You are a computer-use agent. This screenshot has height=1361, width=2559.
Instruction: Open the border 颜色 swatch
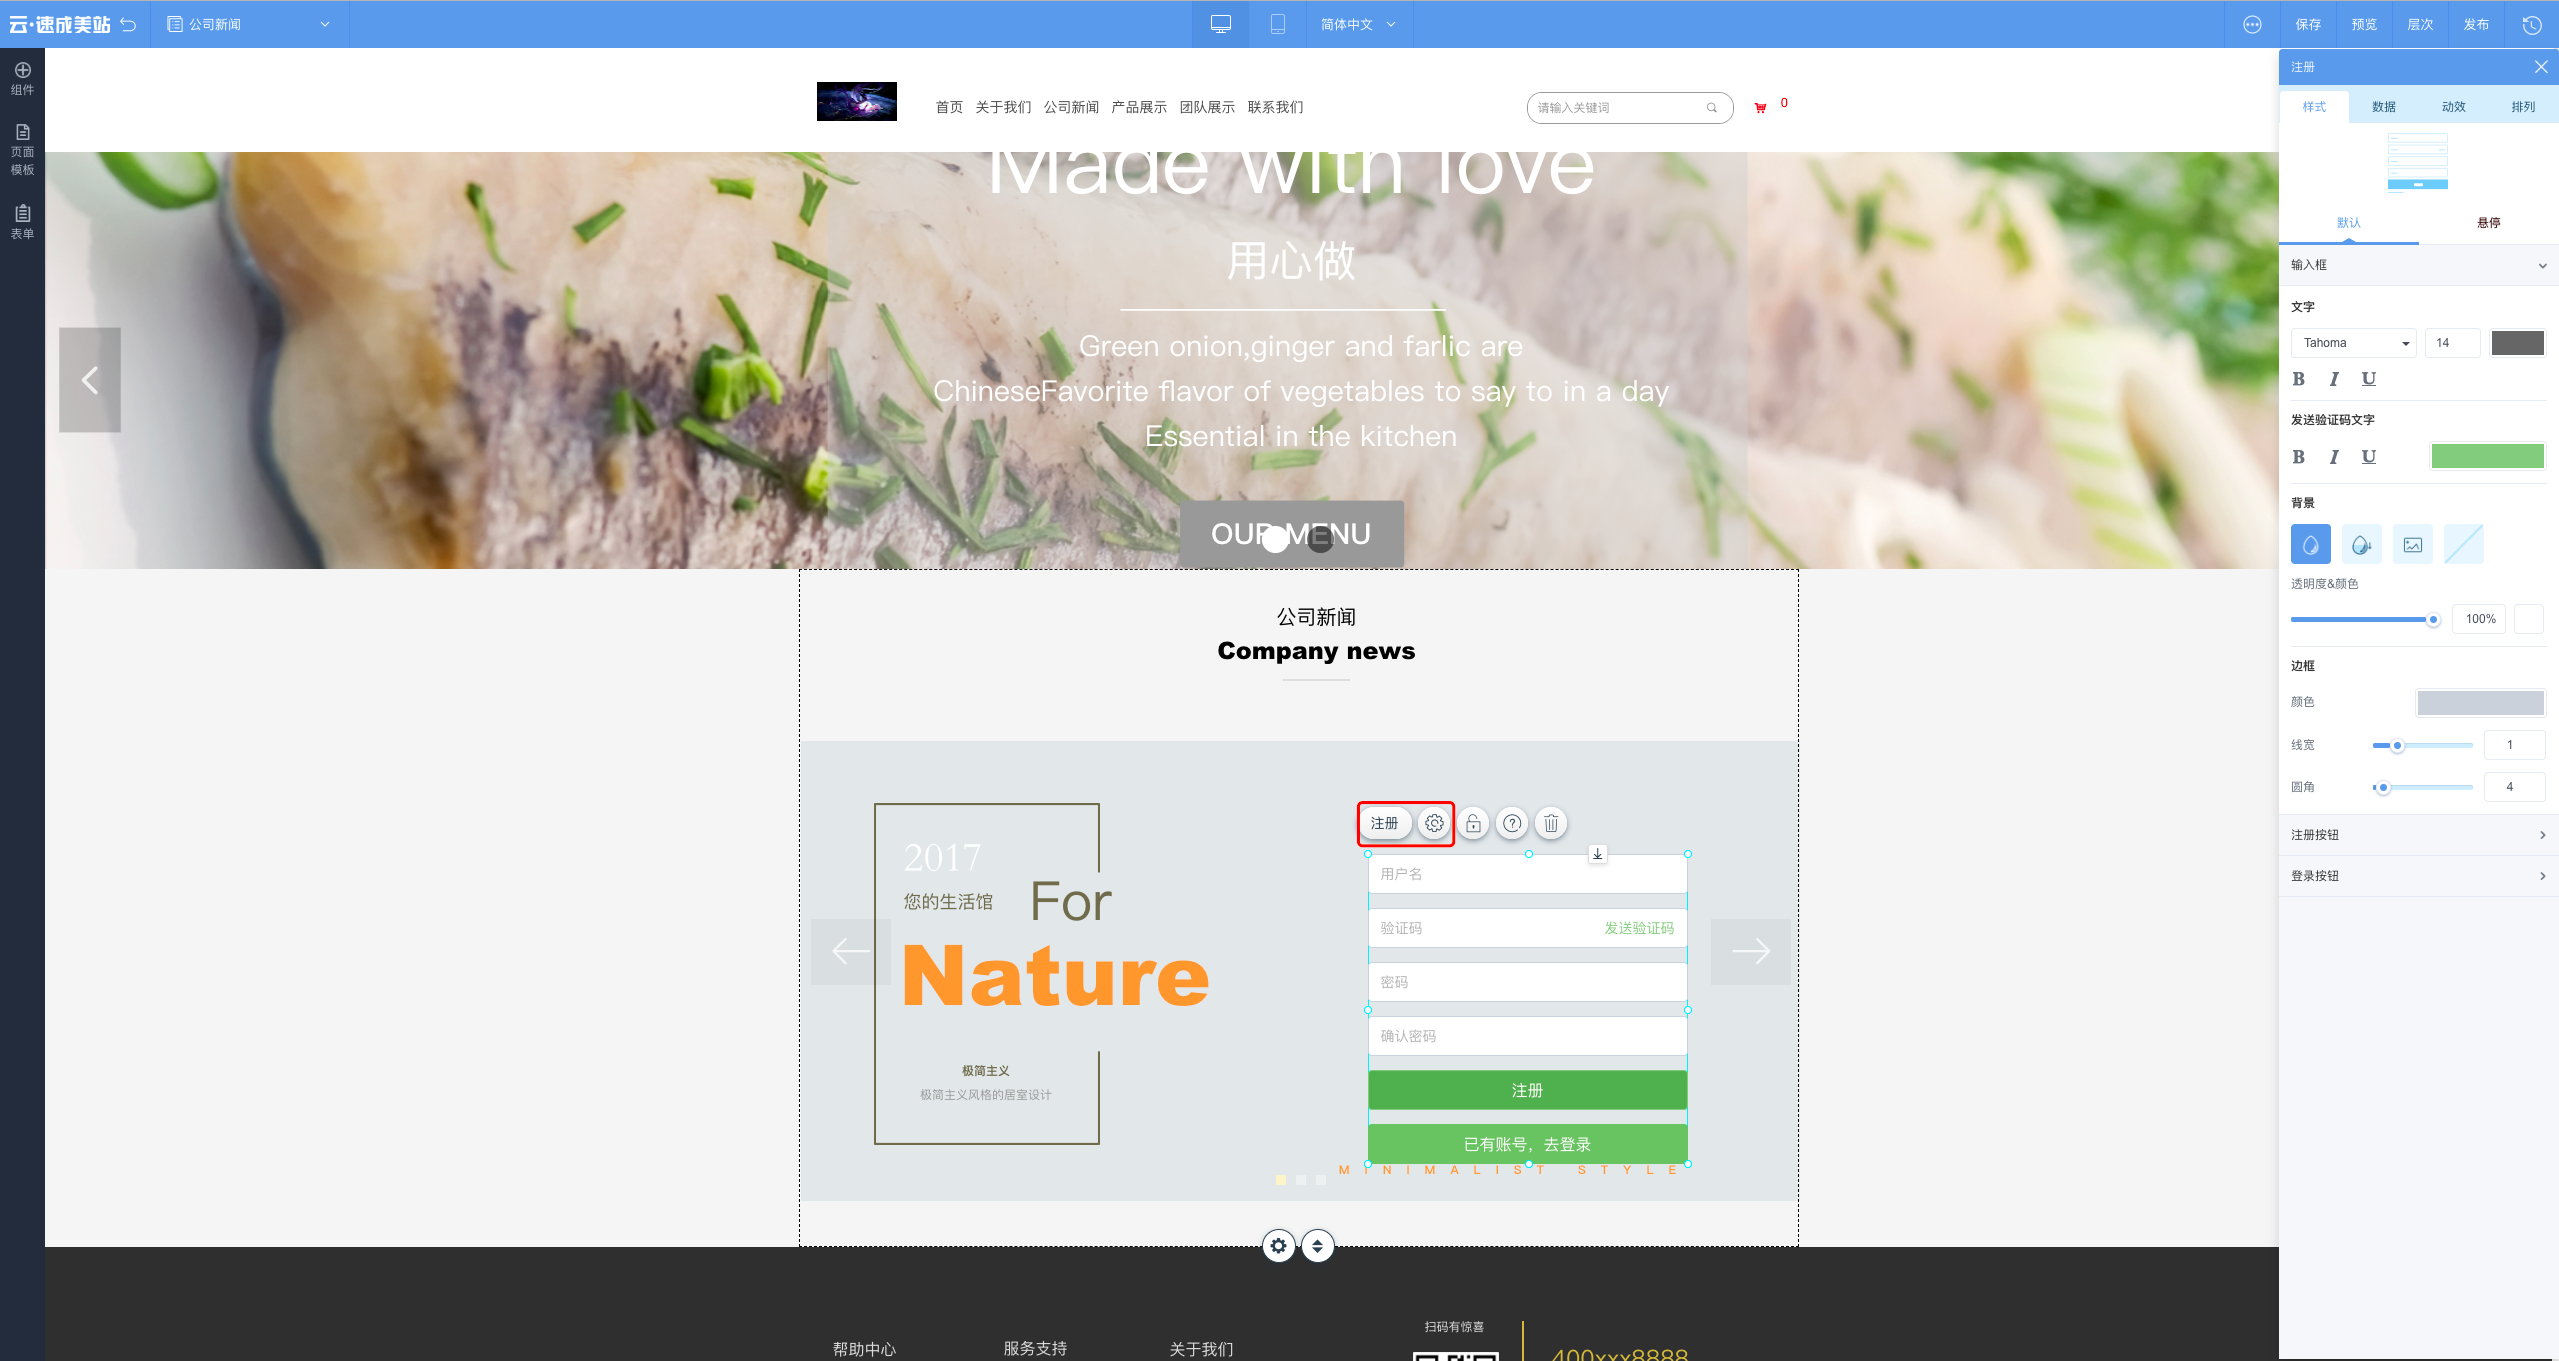[x=2480, y=702]
